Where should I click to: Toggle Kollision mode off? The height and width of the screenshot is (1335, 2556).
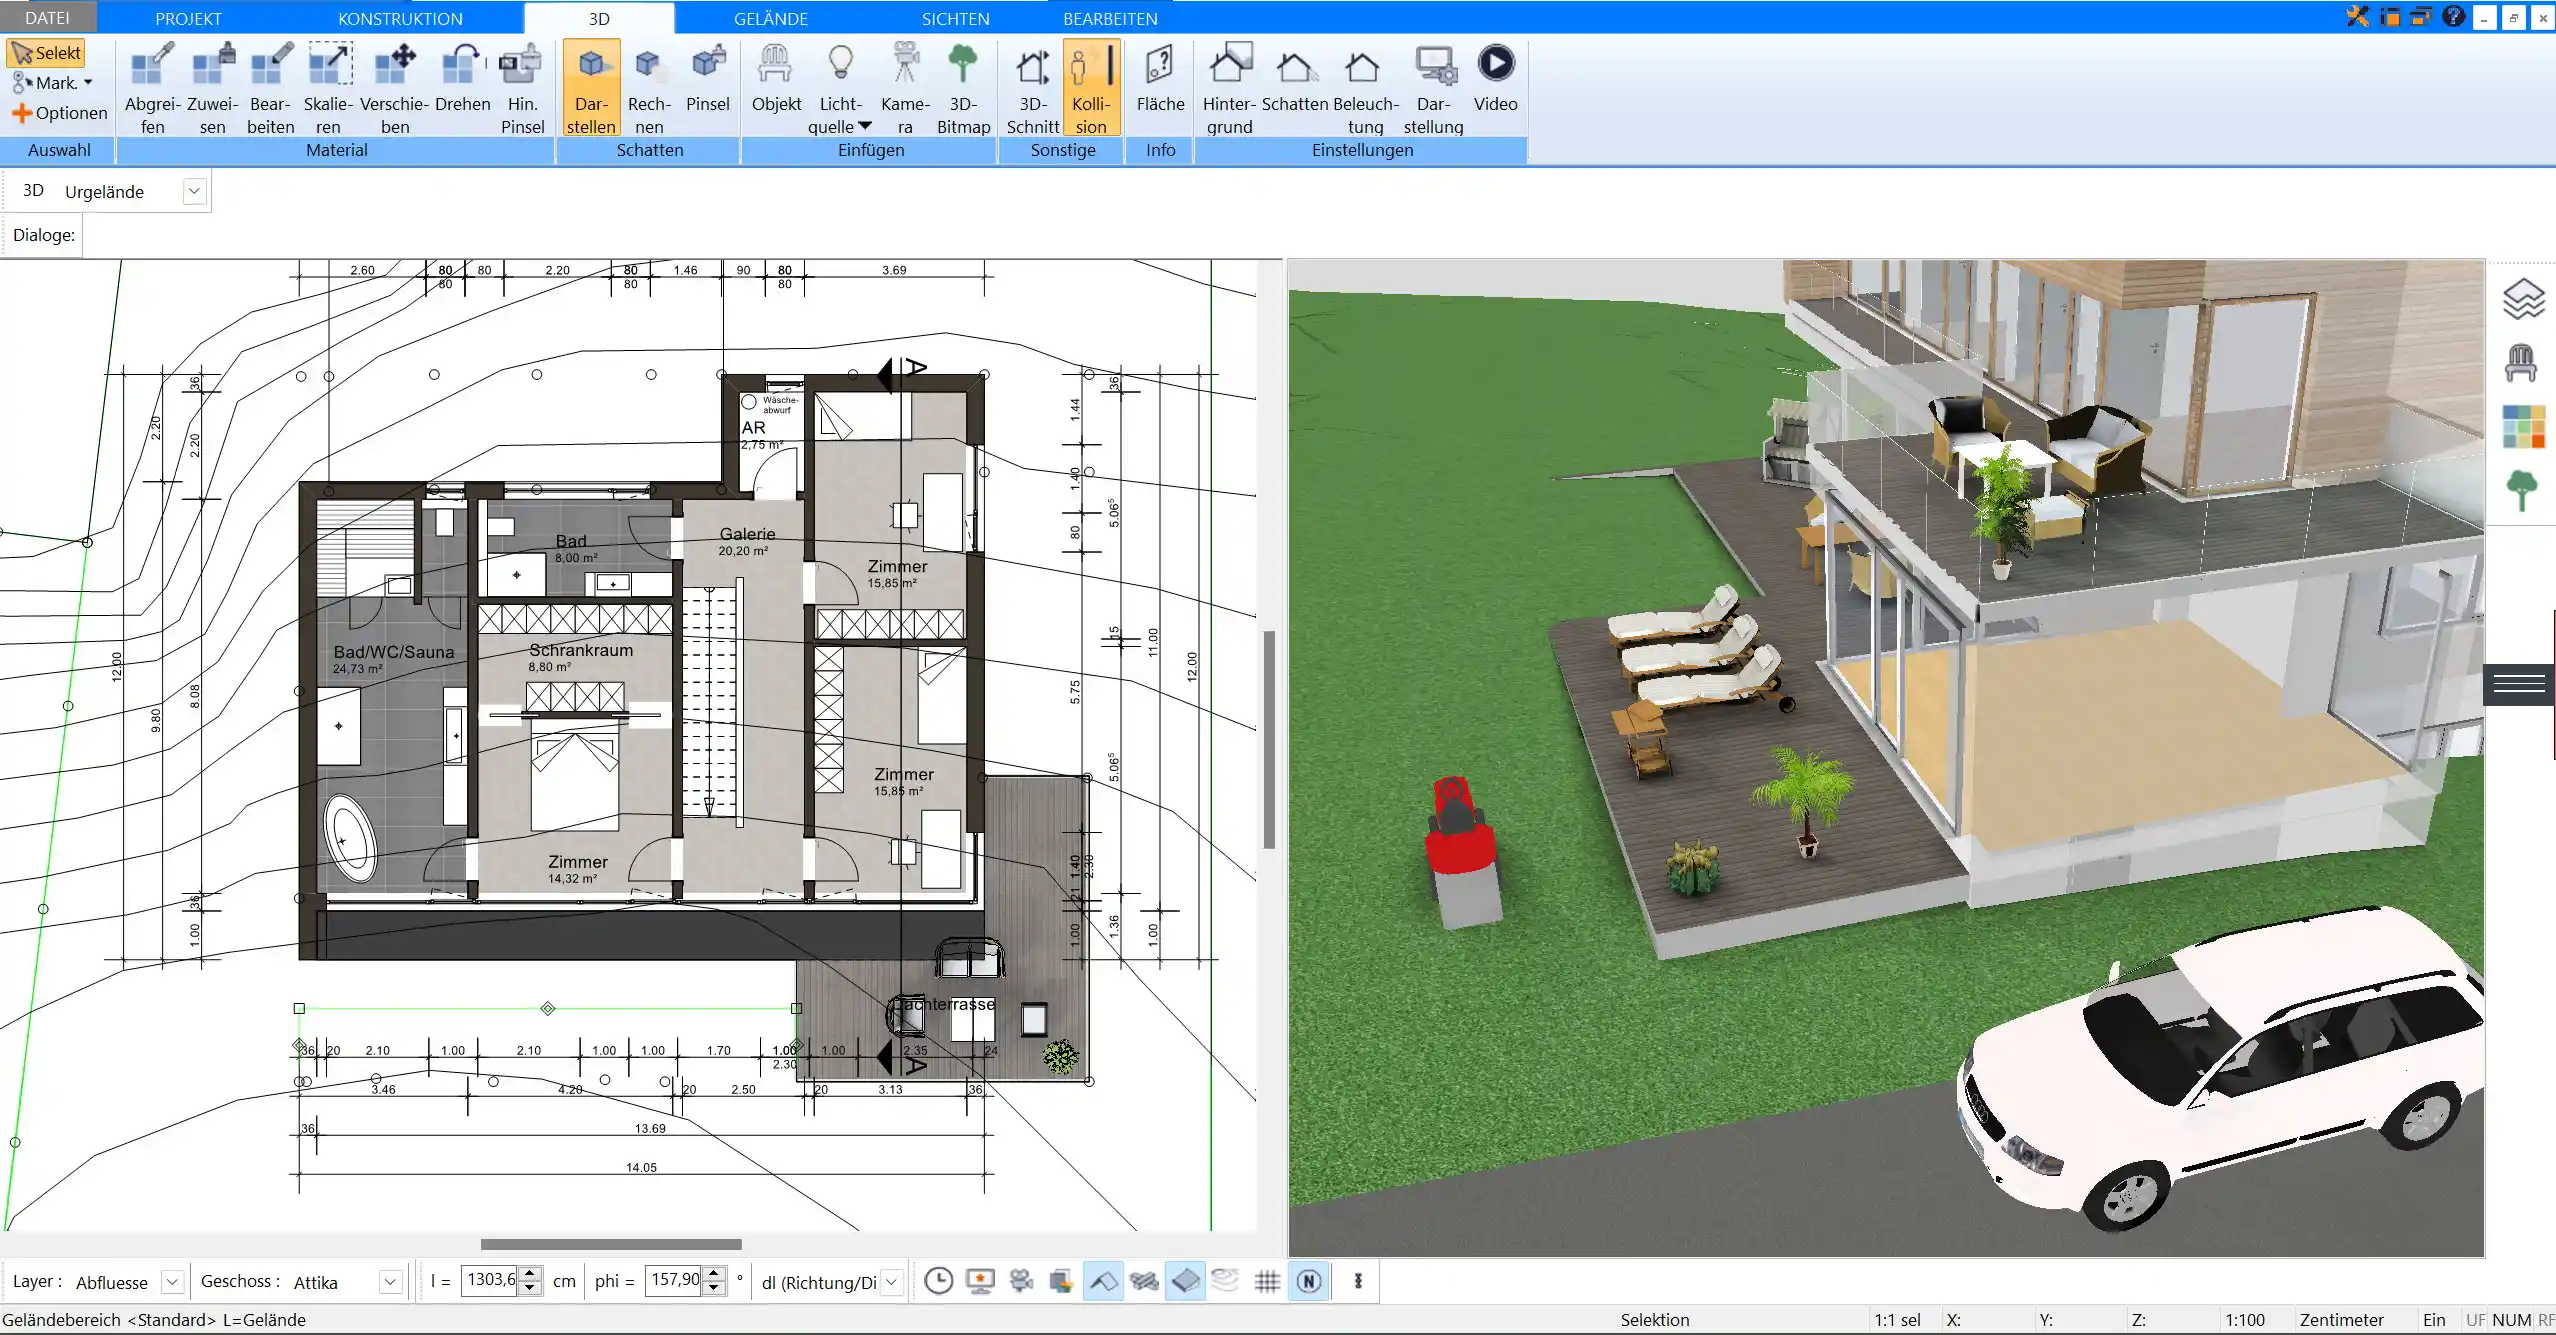click(x=1091, y=88)
